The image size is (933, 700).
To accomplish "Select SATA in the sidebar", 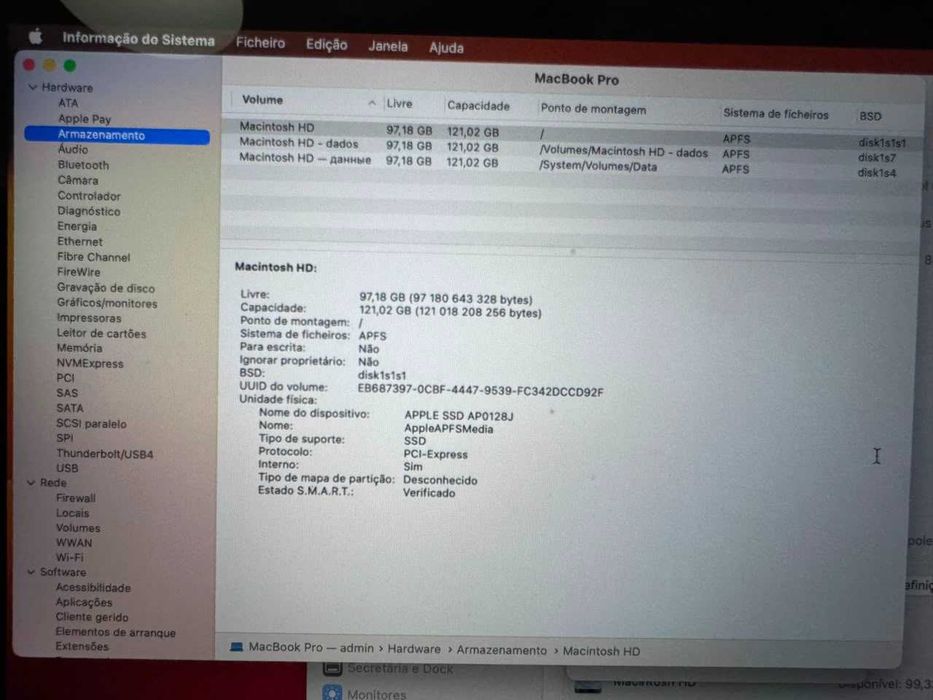I will tap(70, 408).
